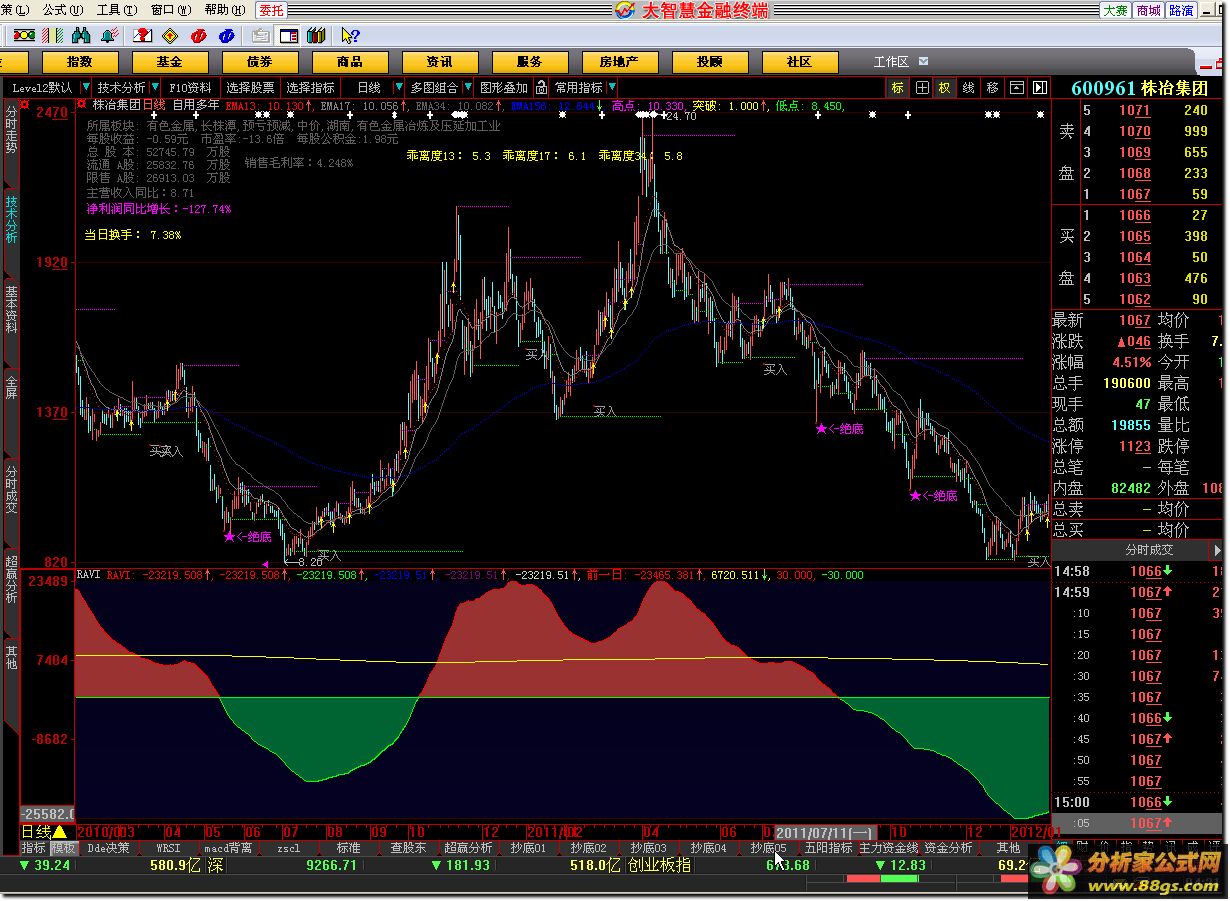This screenshot has width=1230, height=901.
Task: Select the 指数 market button
Action: [80, 62]
